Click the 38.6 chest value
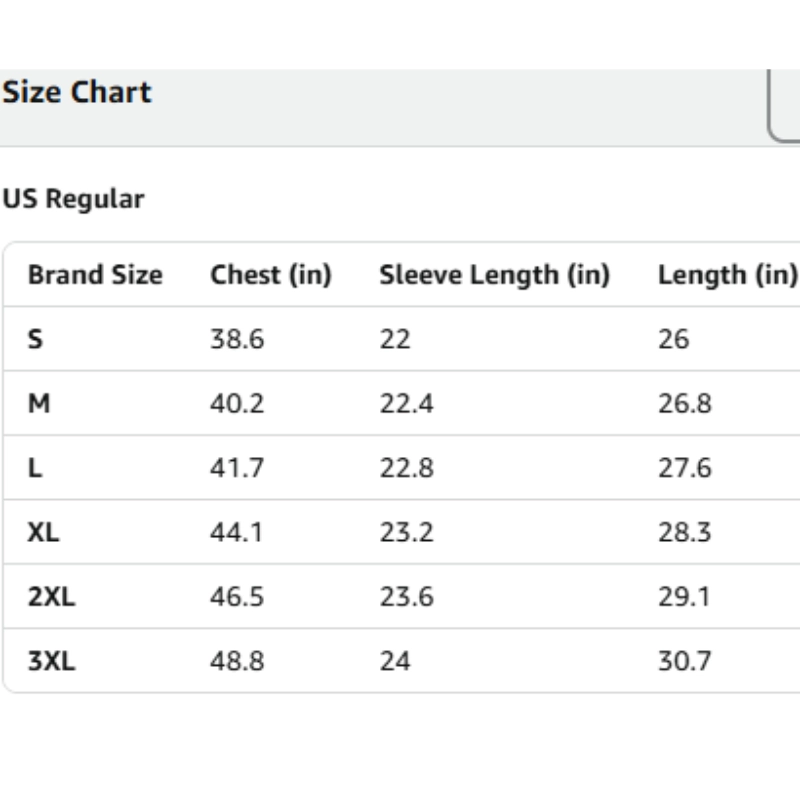 click(237, 339)
